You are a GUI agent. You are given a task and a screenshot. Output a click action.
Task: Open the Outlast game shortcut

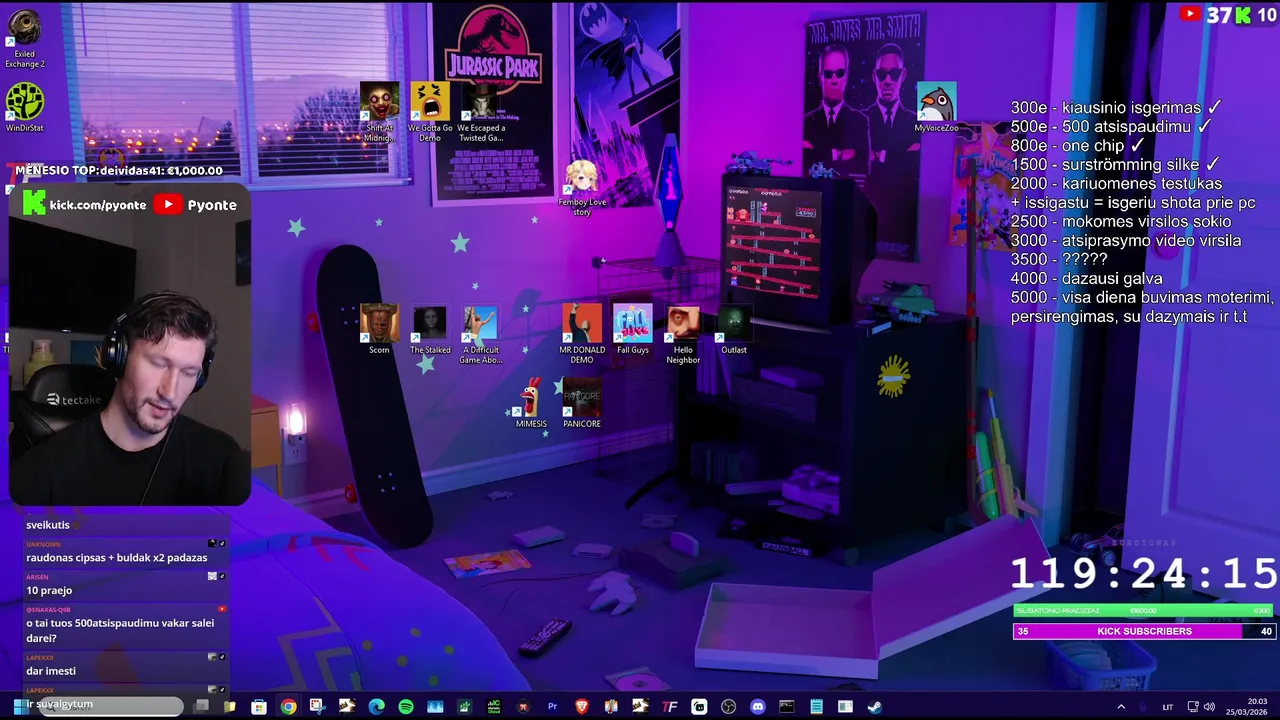pyautogui.click(x=734, y=329)
